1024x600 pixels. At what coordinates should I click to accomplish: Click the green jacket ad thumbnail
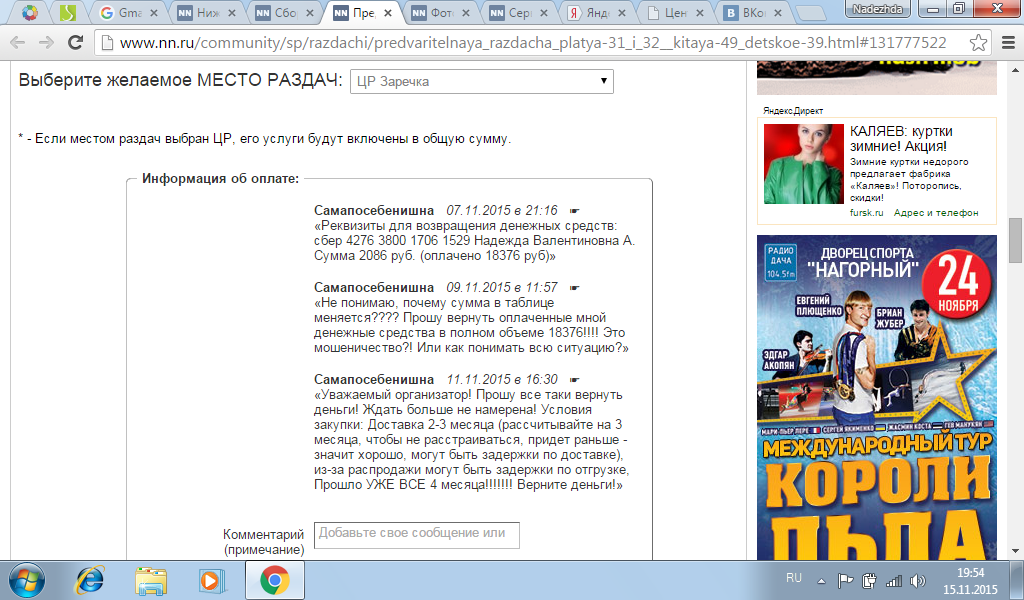tap(804, 164)
